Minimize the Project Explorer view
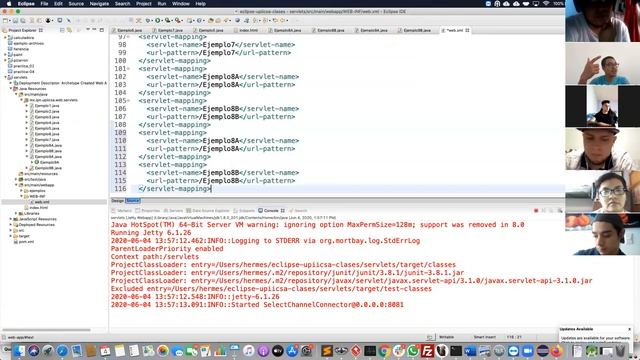640x360 pixels. coord(94,30)
